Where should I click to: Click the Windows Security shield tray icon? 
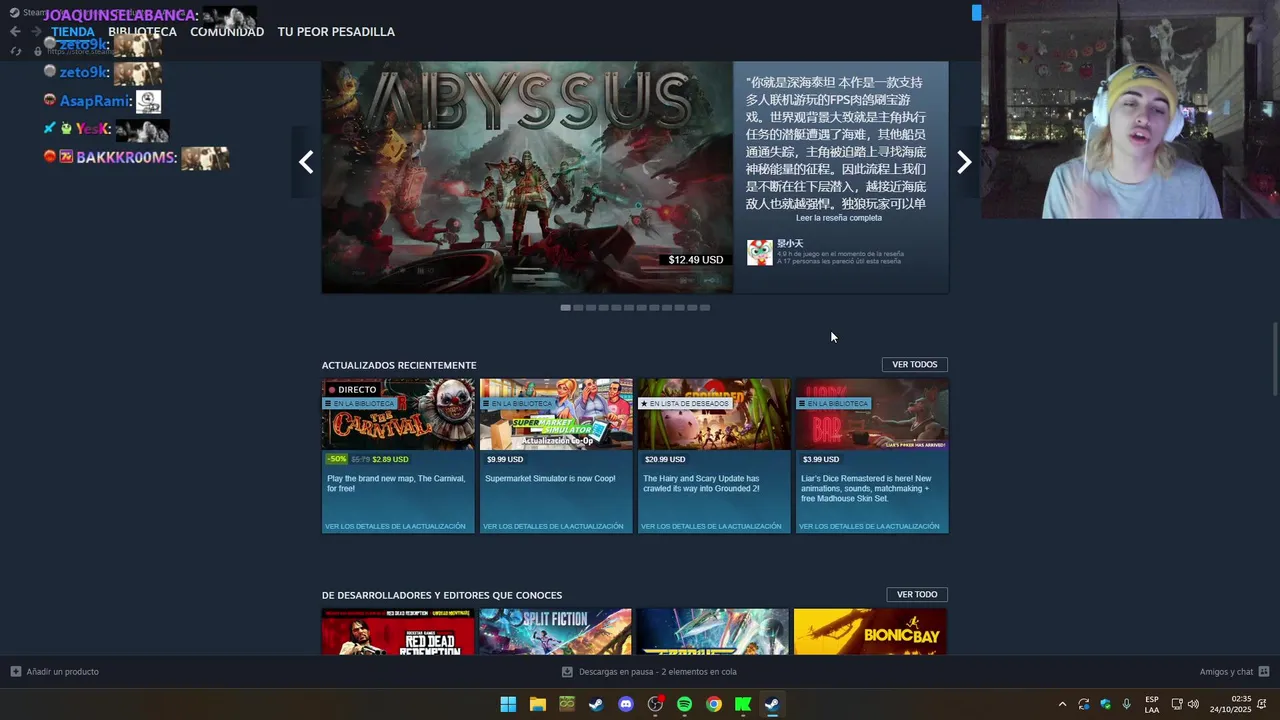tap(1105, 704)
